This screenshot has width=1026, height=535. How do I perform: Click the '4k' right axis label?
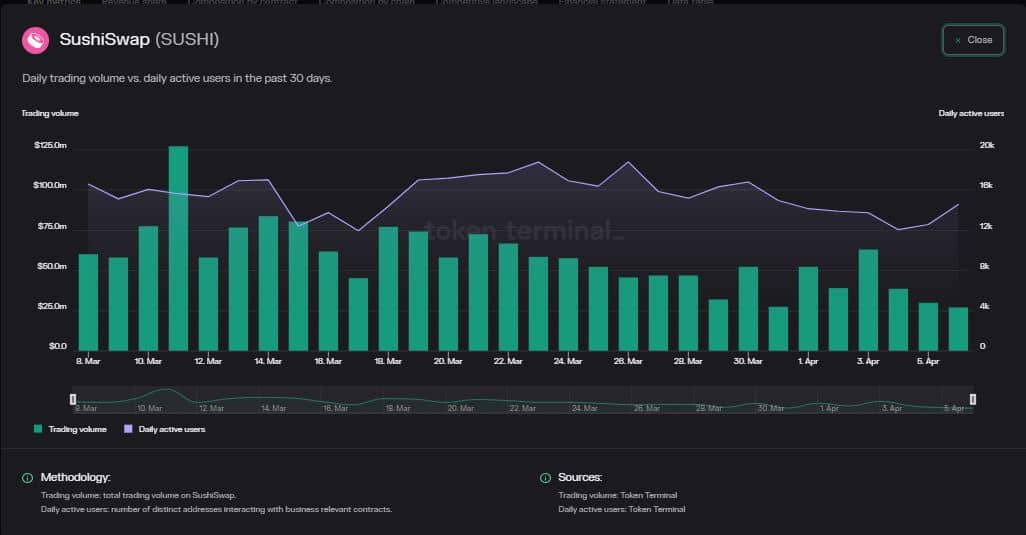pyautogui.click(x=985, y=306)
